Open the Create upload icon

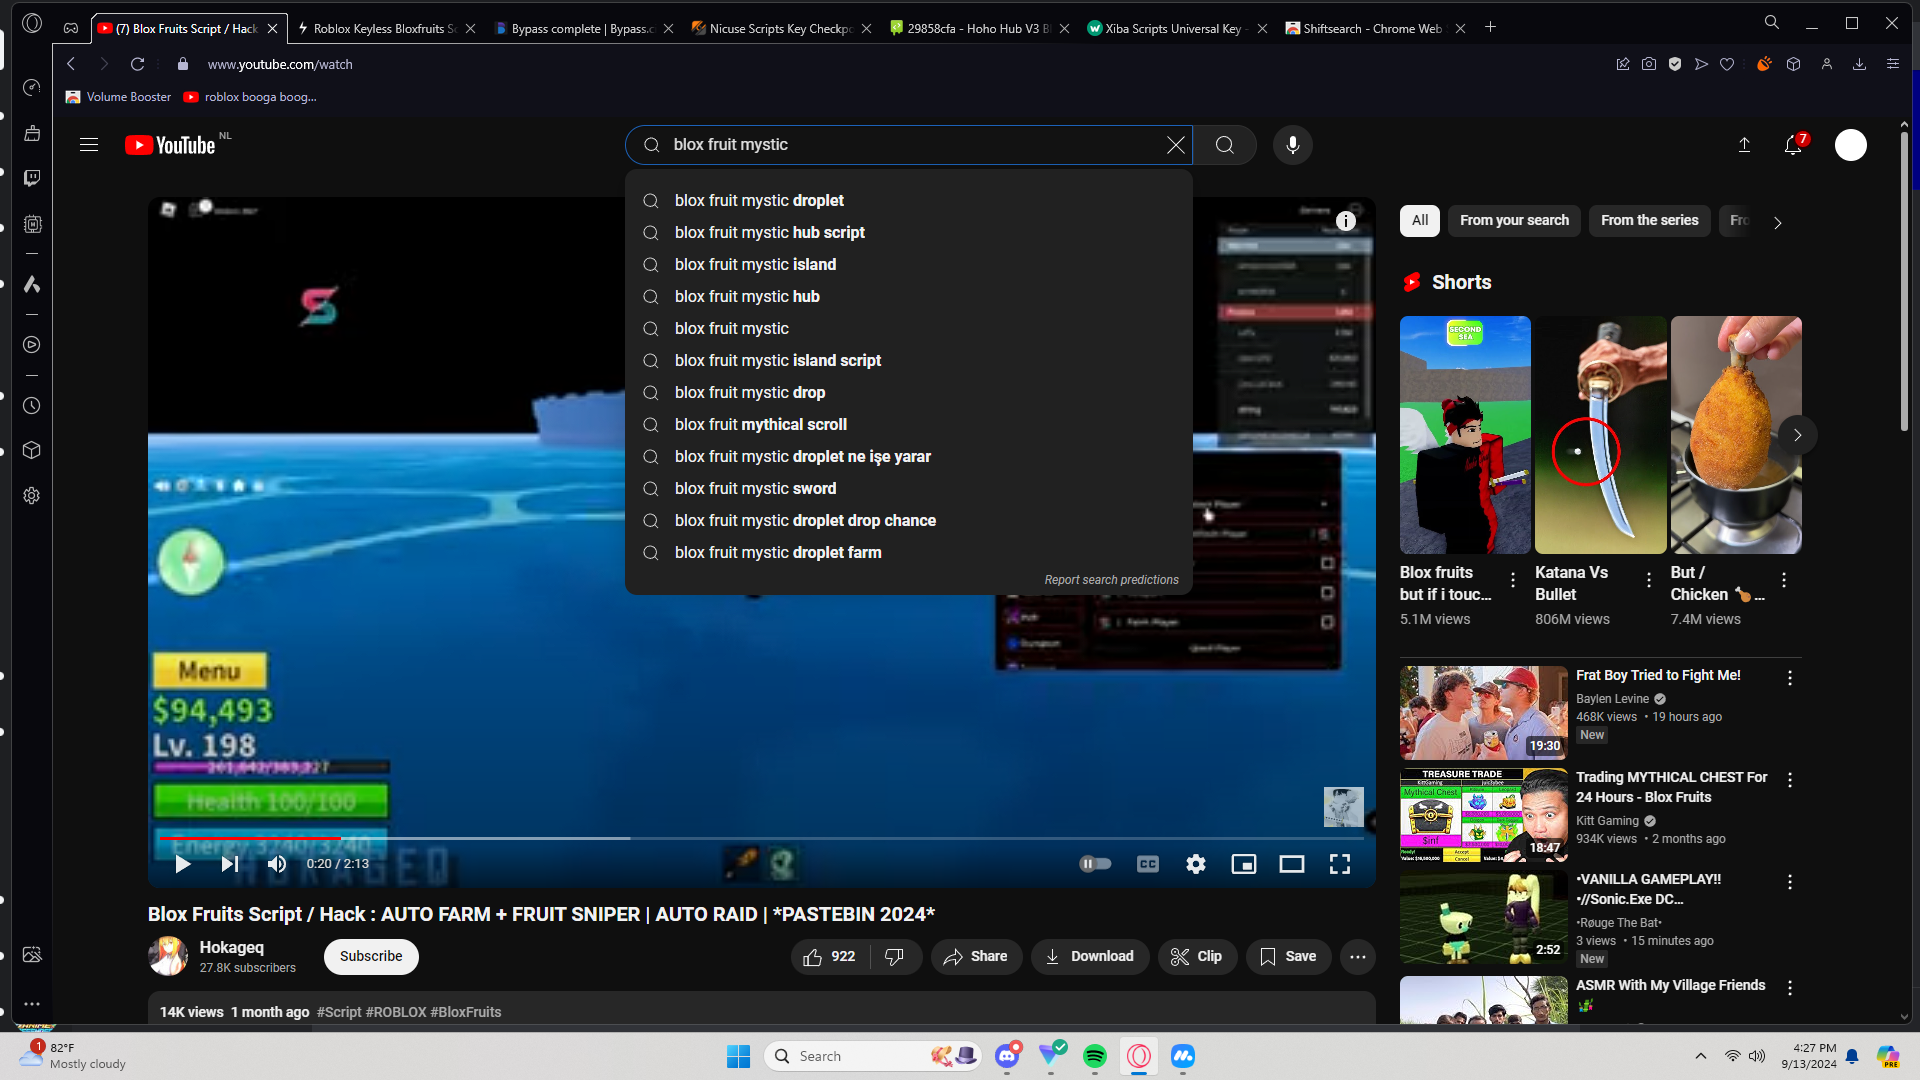pos(1744,145)
